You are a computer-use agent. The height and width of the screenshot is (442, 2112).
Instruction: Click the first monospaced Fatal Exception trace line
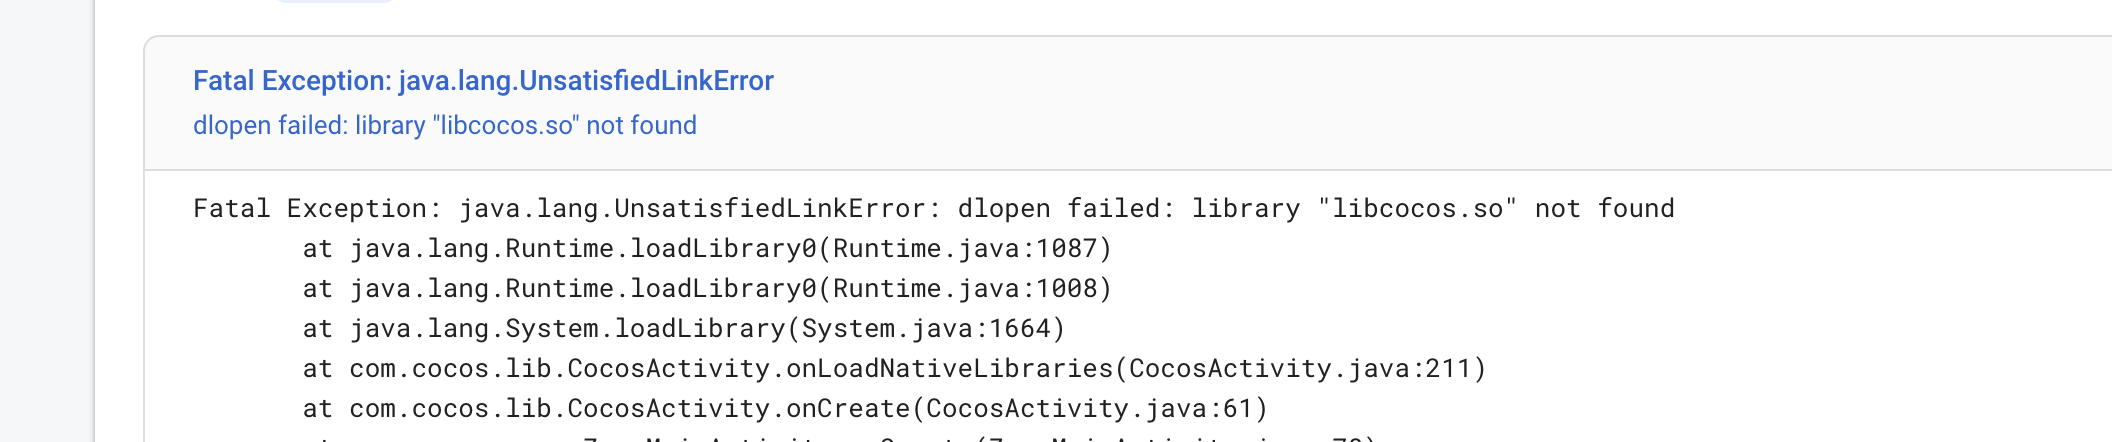tap(933, 209)
